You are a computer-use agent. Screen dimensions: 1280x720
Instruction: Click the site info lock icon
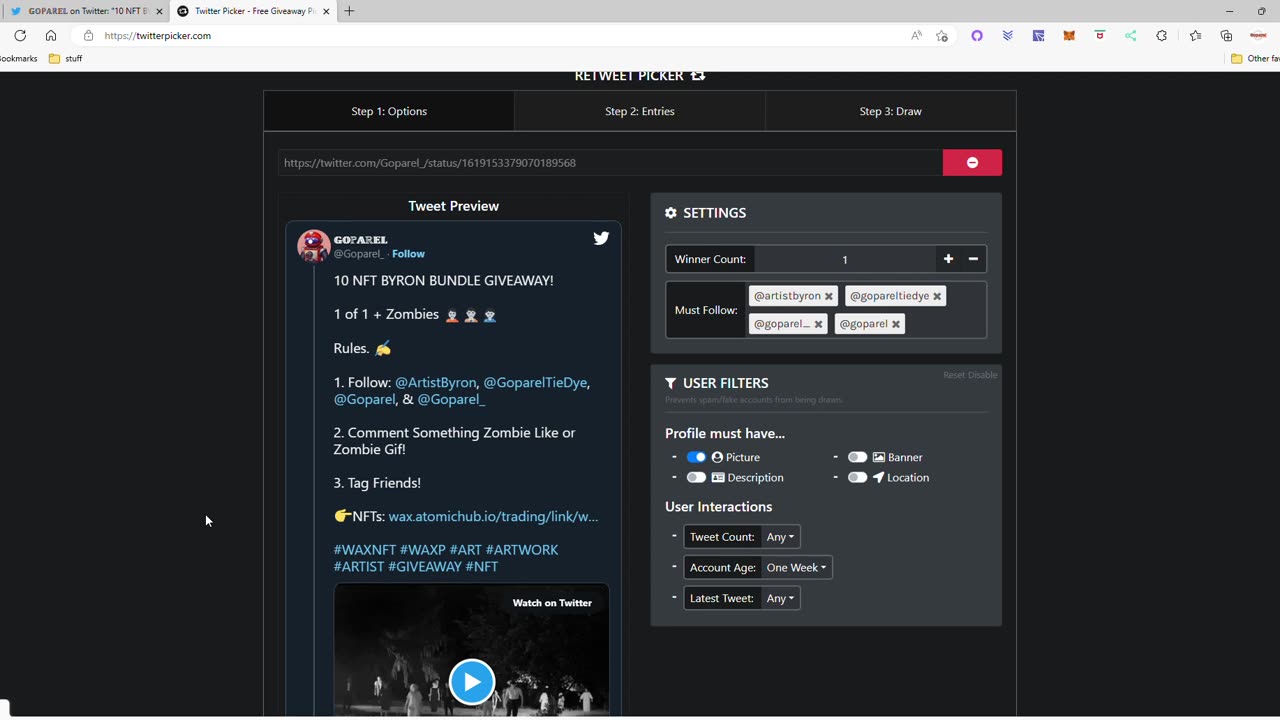tap(88, 36)
